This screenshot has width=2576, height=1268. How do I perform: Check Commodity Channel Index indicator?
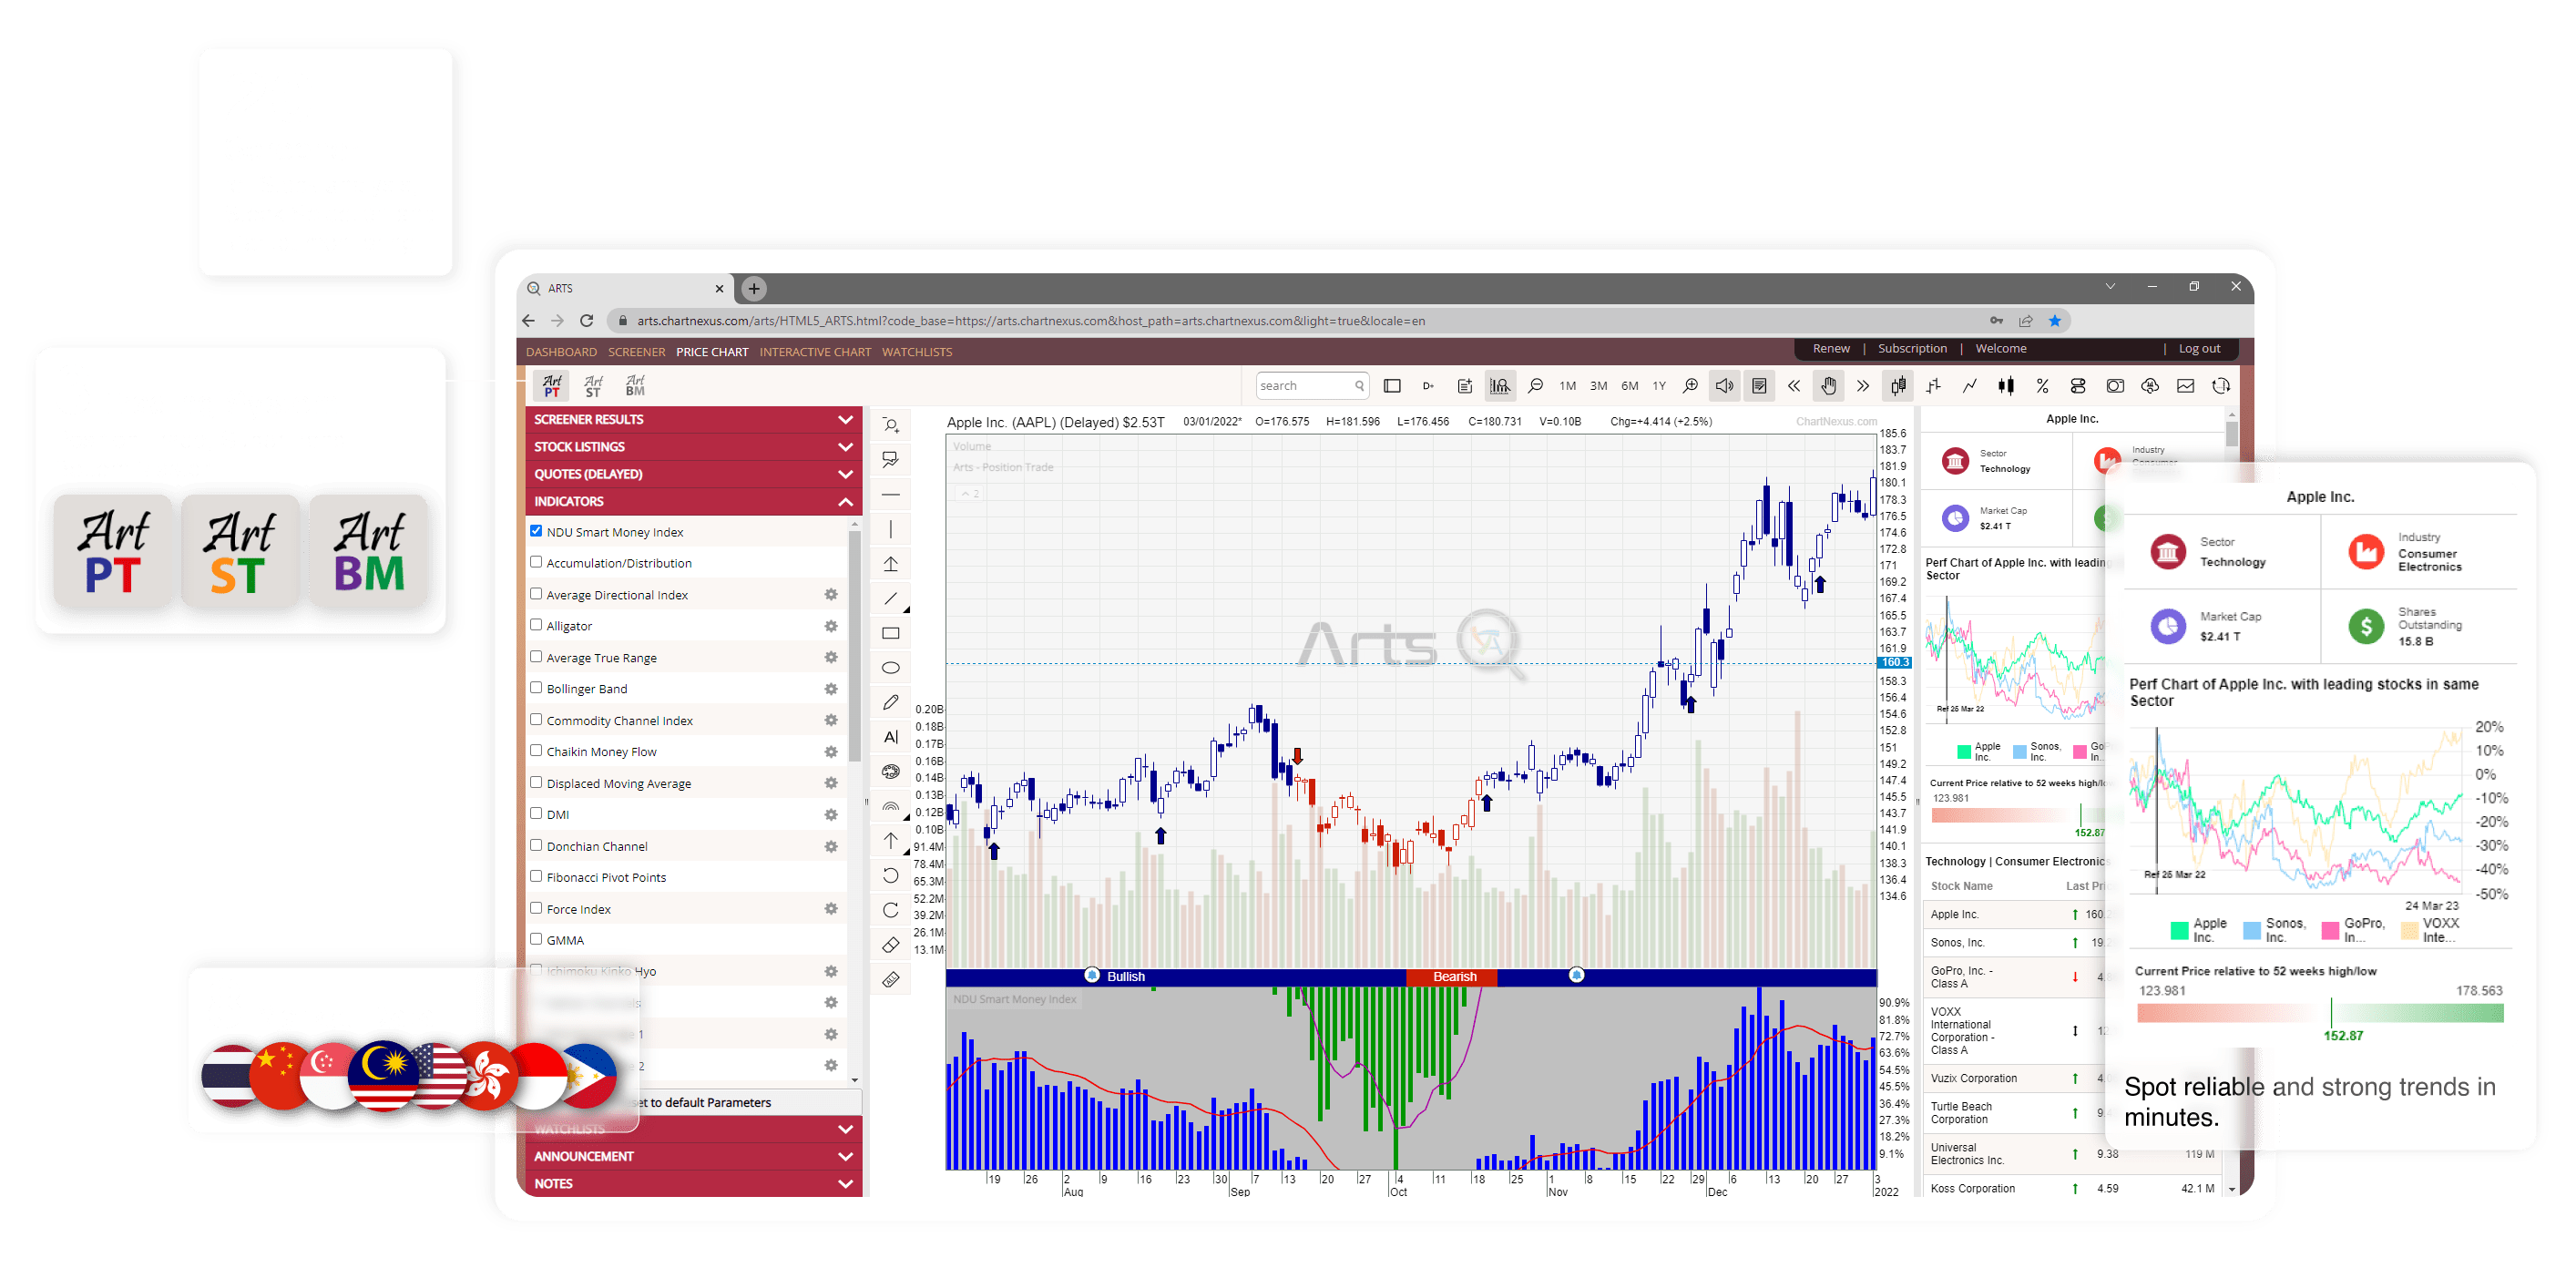pos(536,720)
